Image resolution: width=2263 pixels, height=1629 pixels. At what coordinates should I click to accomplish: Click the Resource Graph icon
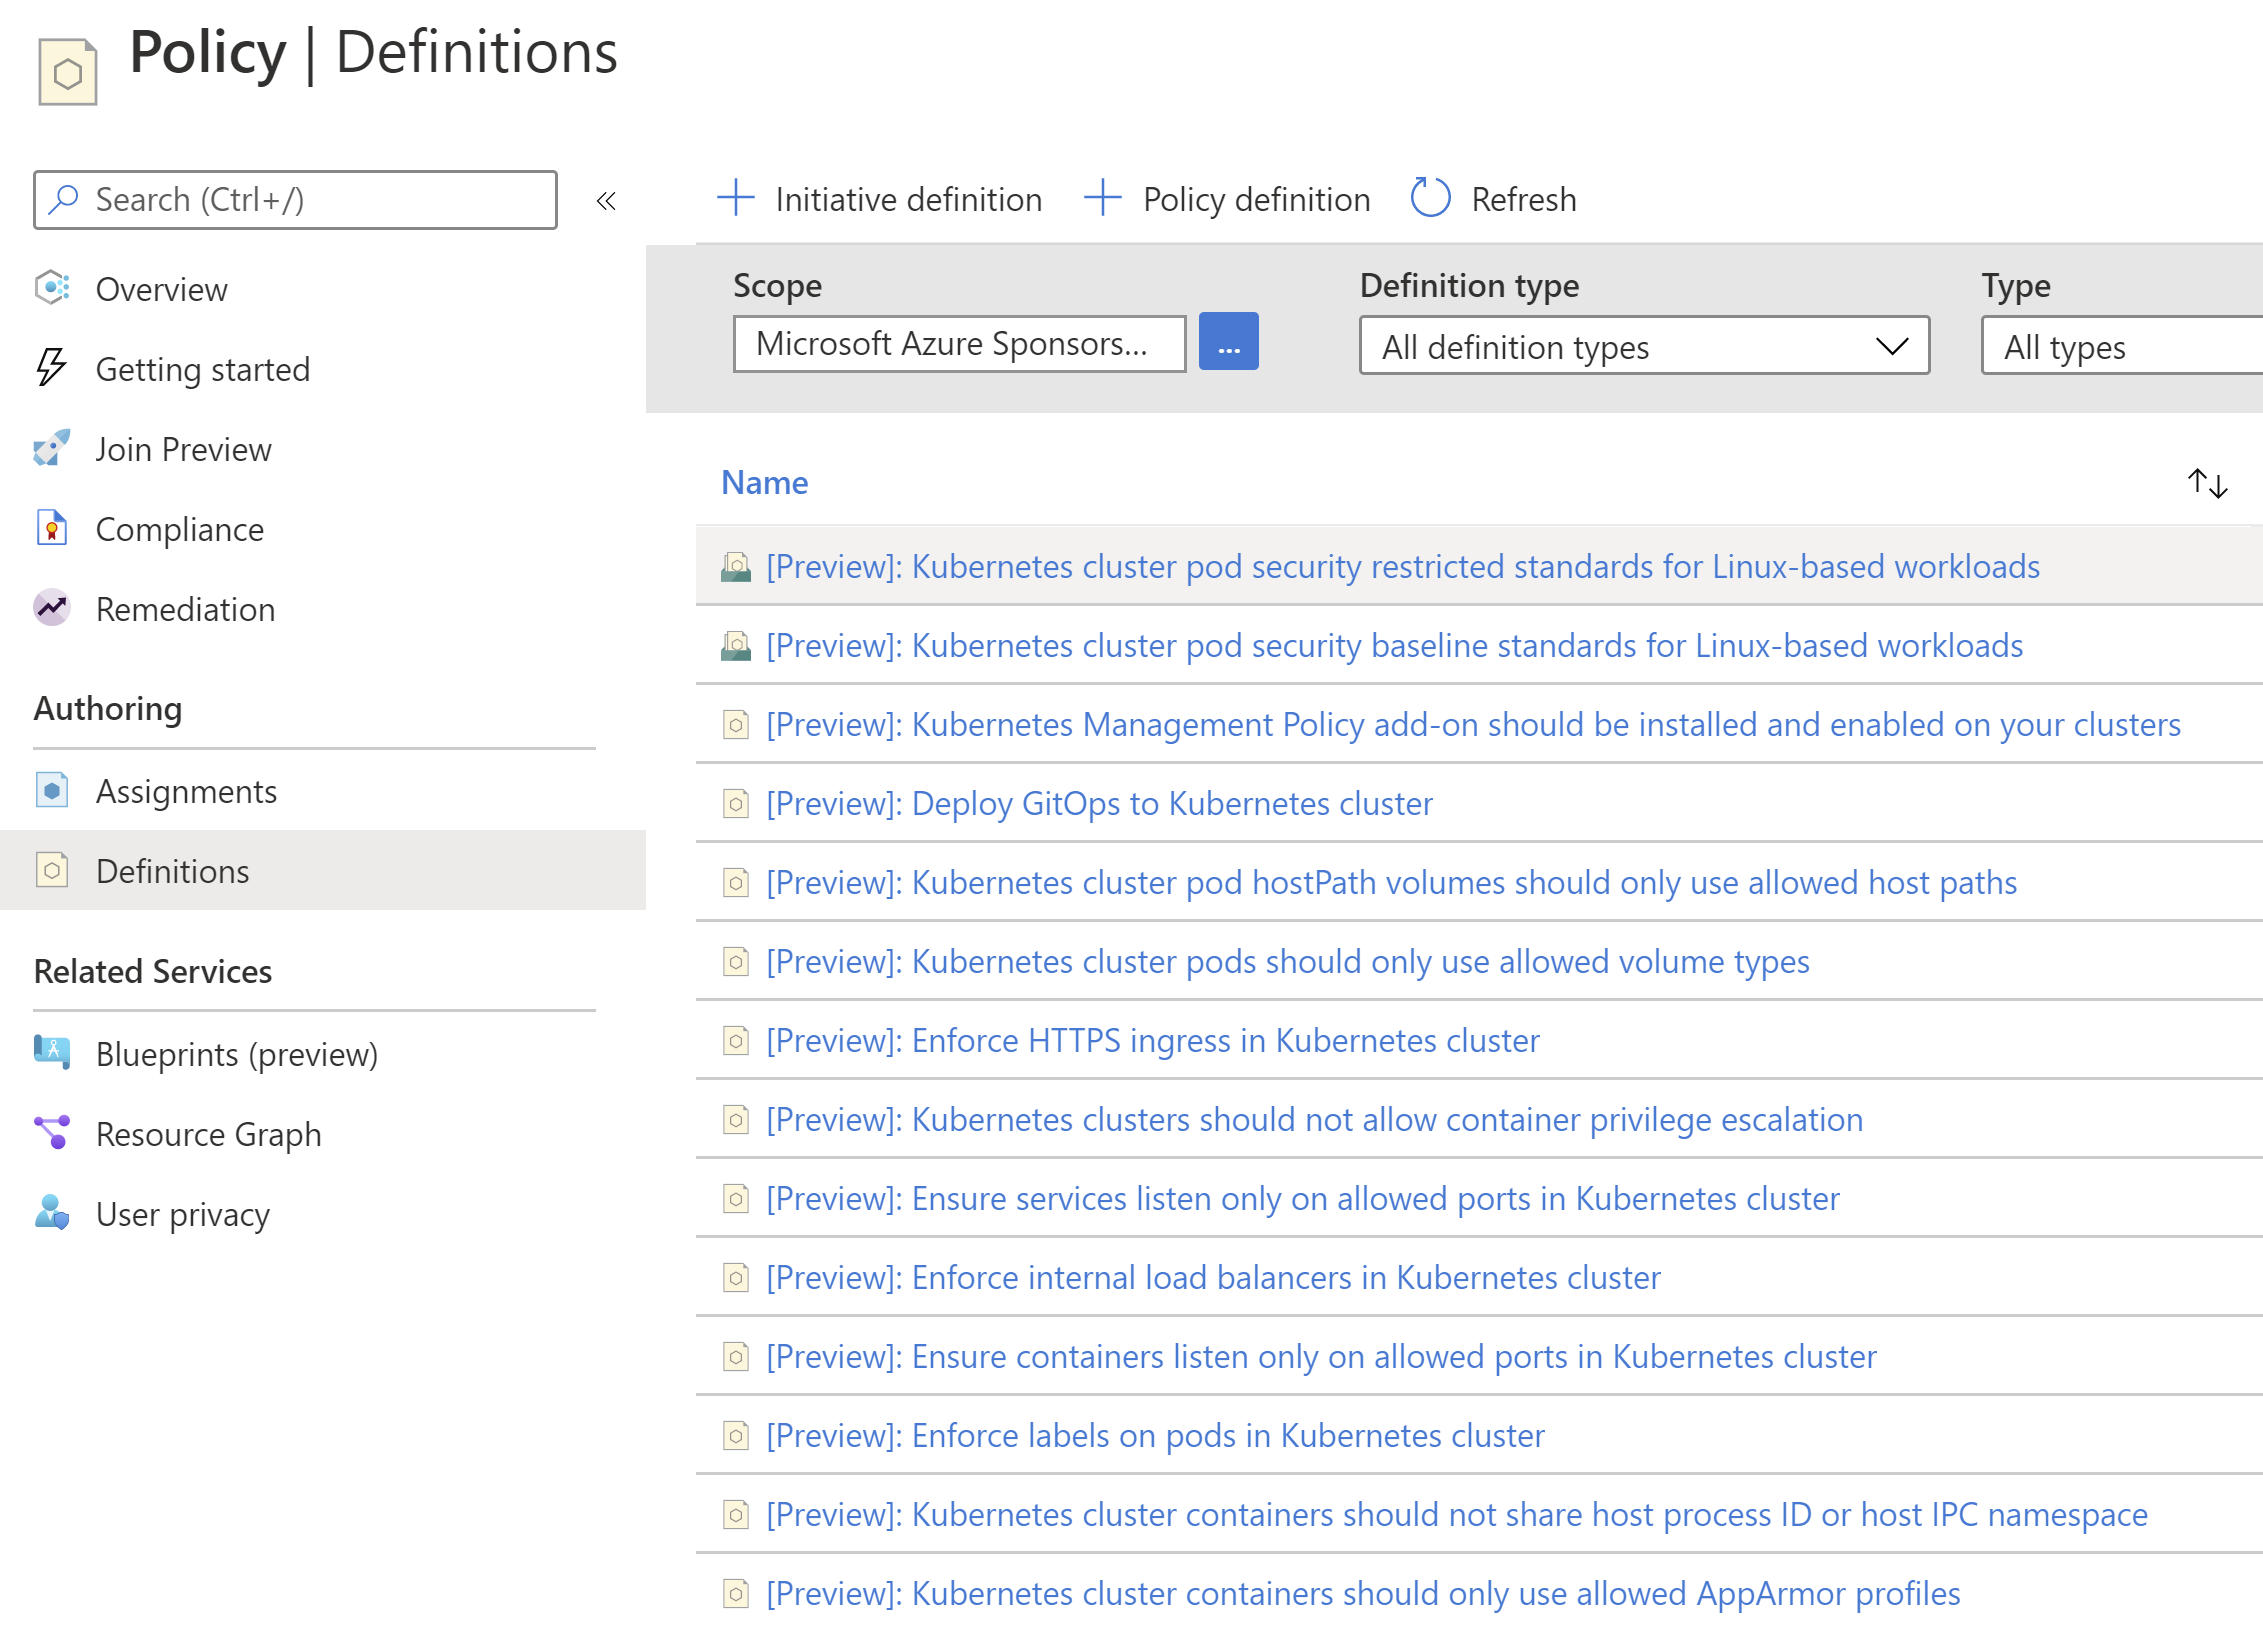[x=52, y=1133]
